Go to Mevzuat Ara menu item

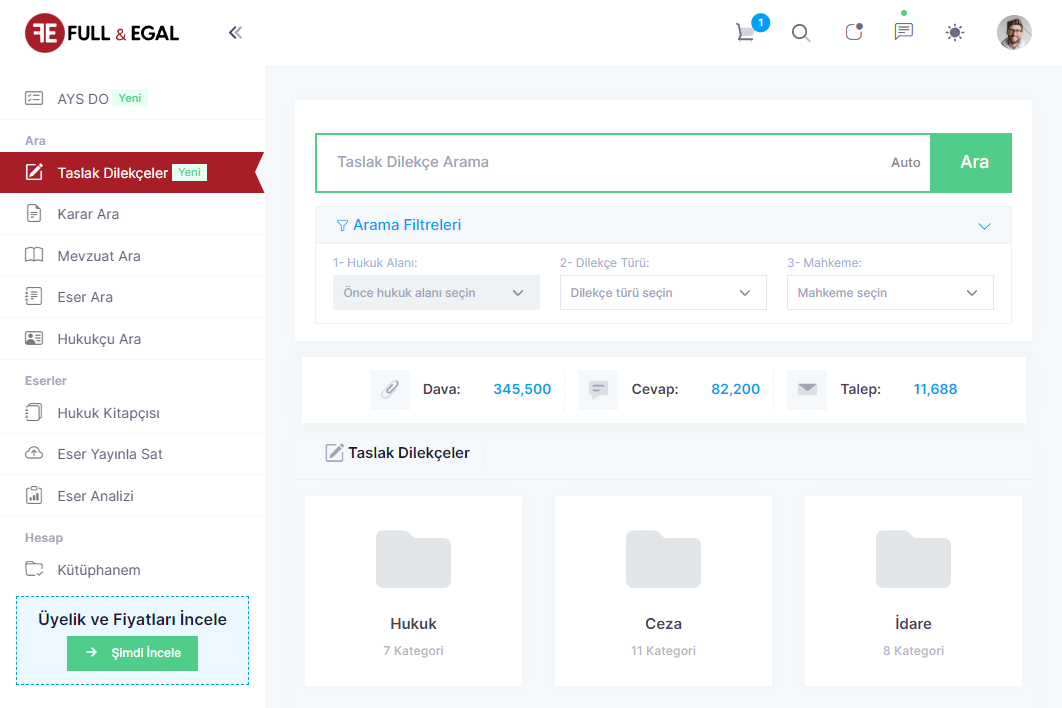[x=99, y=256]
